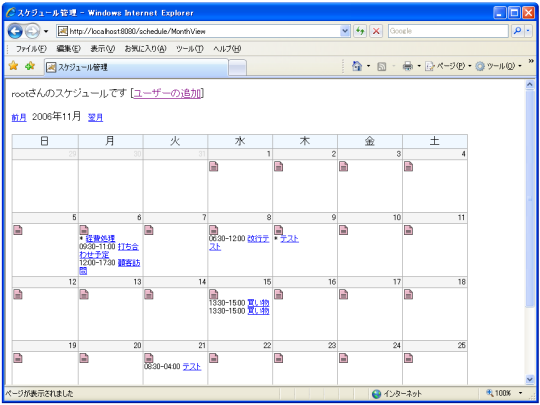
Task: Click the vertical scrollbar down arrow
Action: pos(530,379)
